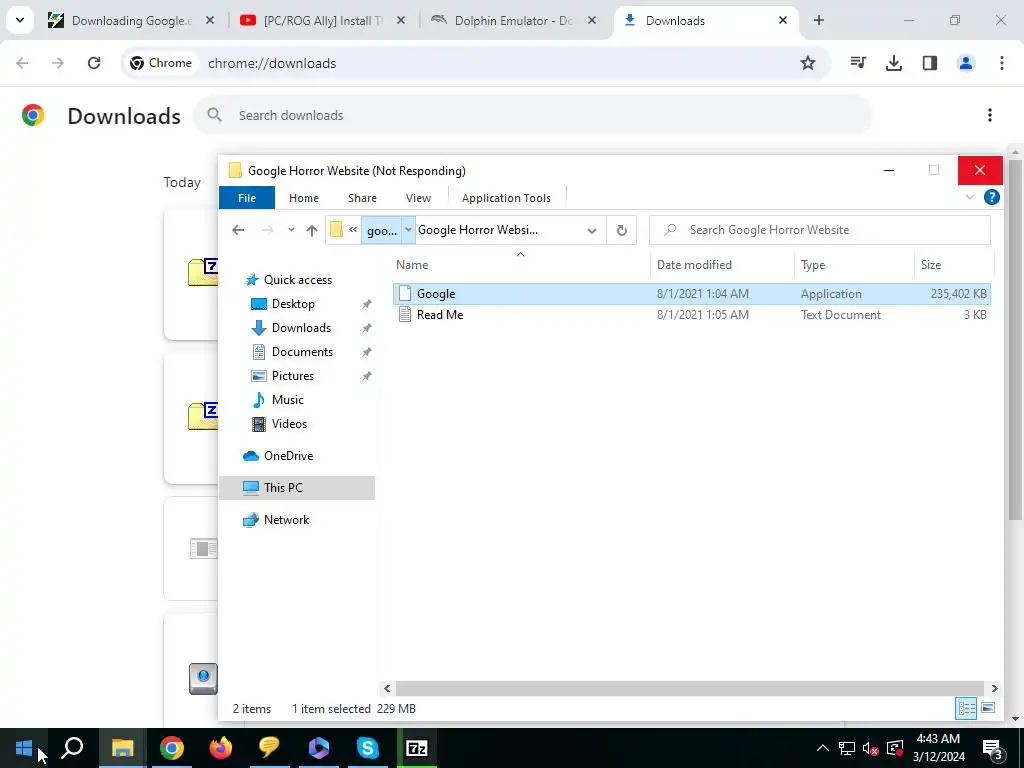Open the View ribbon tab
Image resolution: width=1024 pixels, height=768 pixels.
(x=418, y=198)
